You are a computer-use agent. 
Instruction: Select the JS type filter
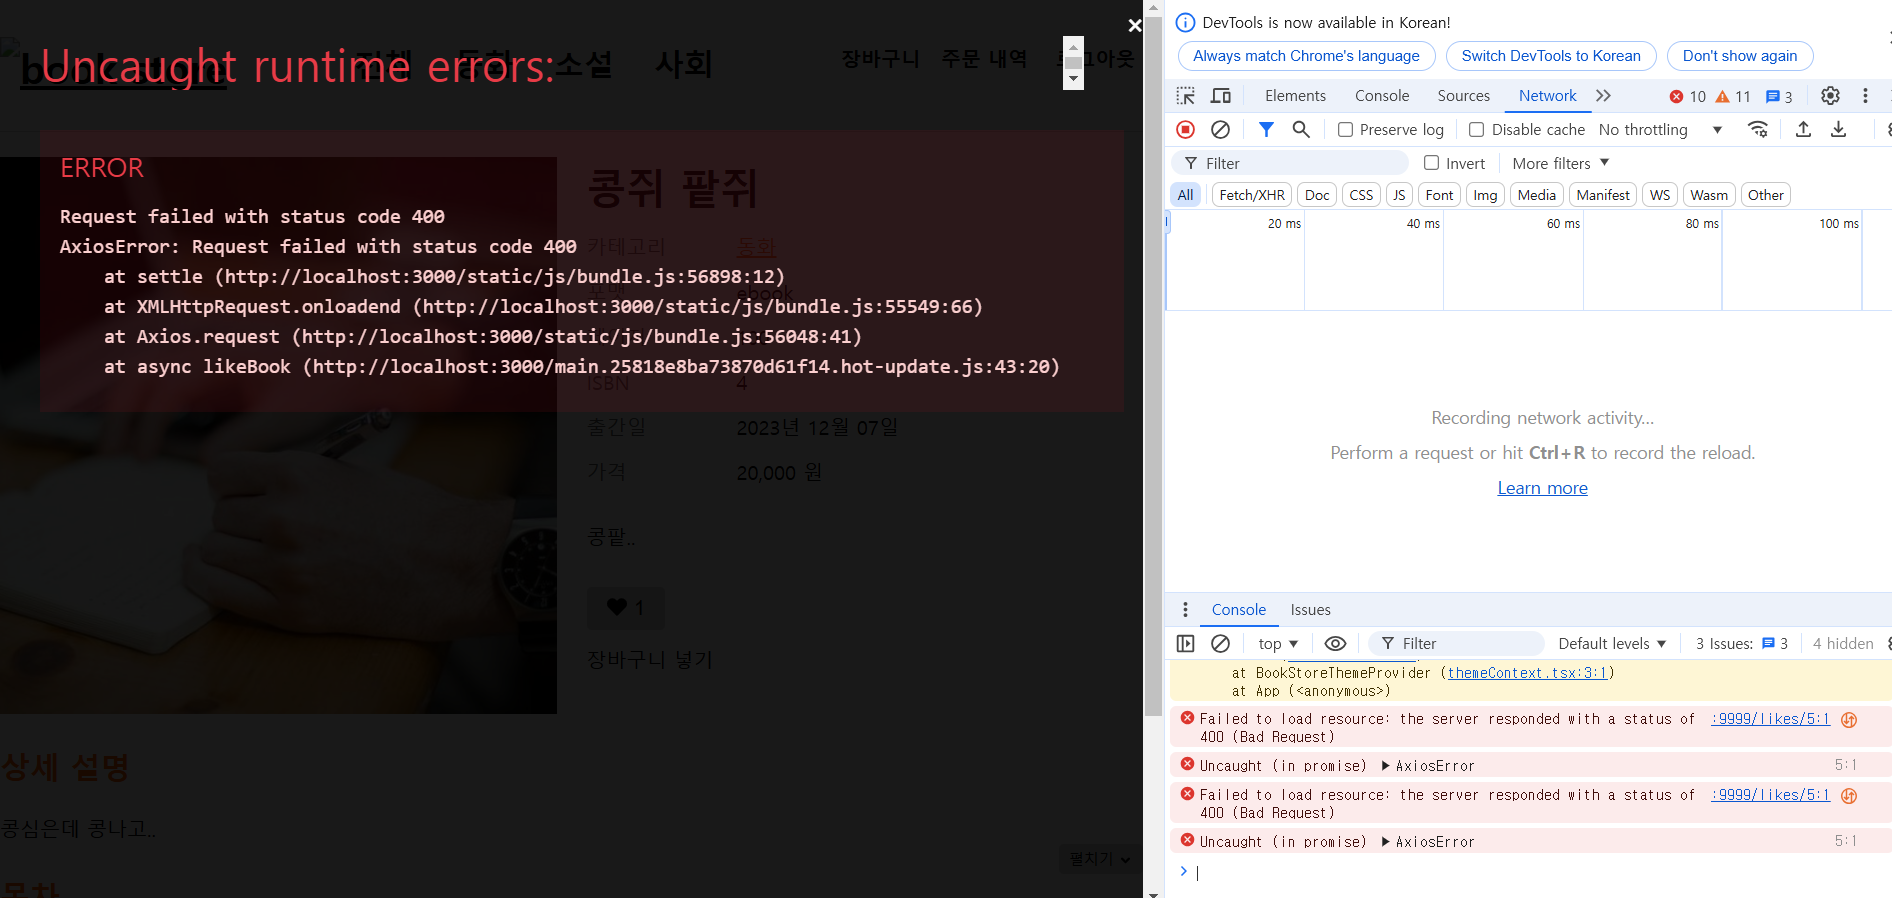[x=1399, y=195]
